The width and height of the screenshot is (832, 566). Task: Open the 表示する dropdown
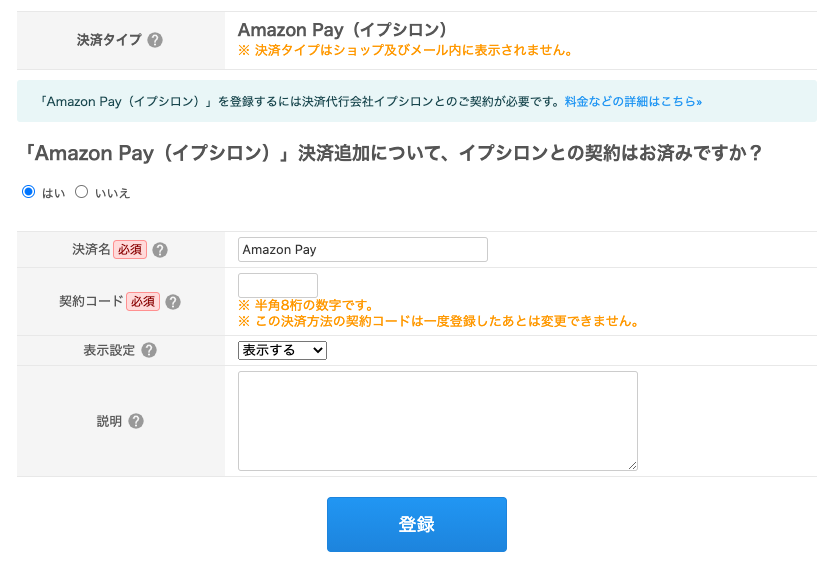(x=282, y=350)
